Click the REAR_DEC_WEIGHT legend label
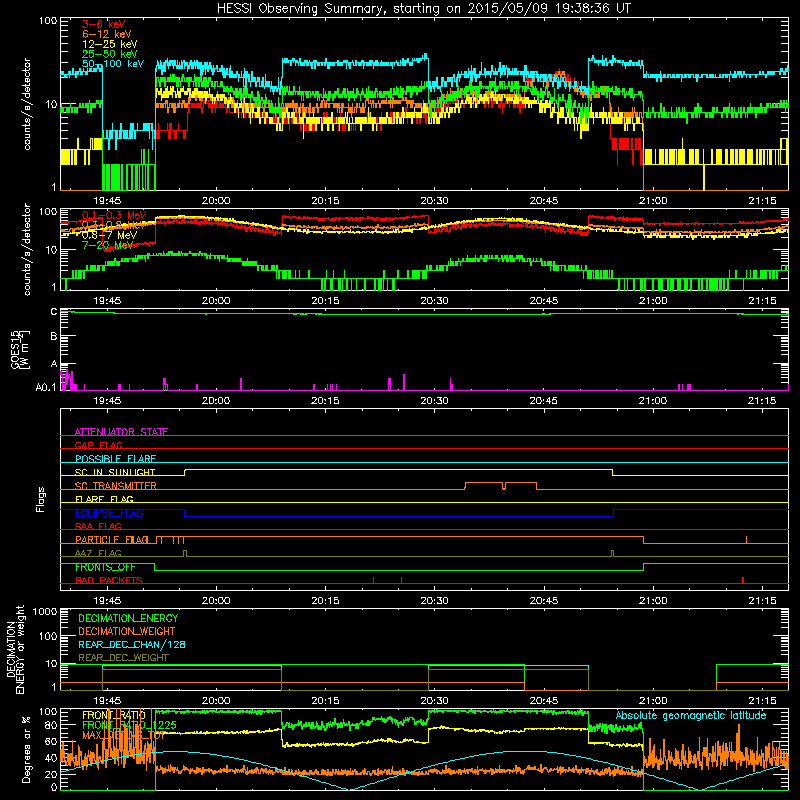 pyautogui.click(x=123, y=658)
